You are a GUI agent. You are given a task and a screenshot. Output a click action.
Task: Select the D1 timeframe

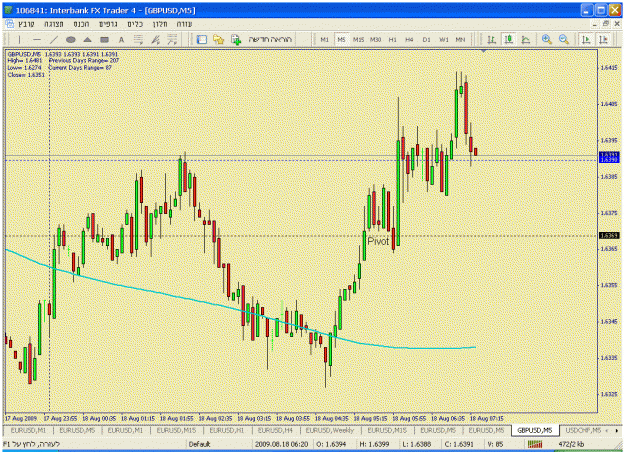pyautogui.click(x=426, y=39)
